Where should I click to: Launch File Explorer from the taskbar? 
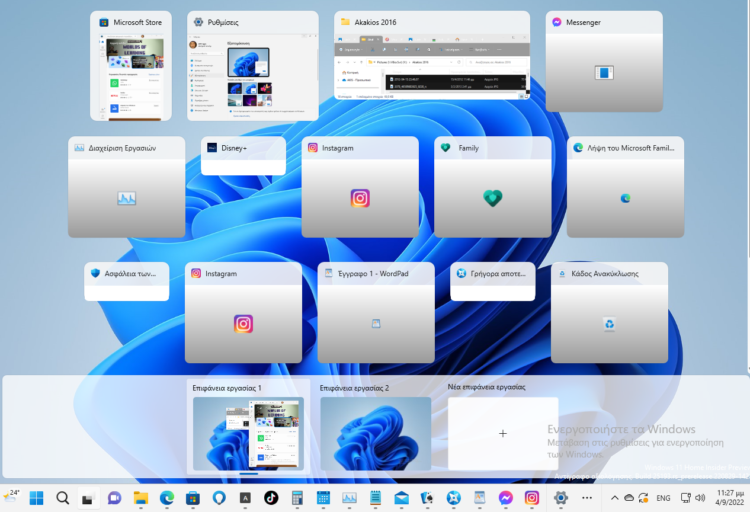141,498
